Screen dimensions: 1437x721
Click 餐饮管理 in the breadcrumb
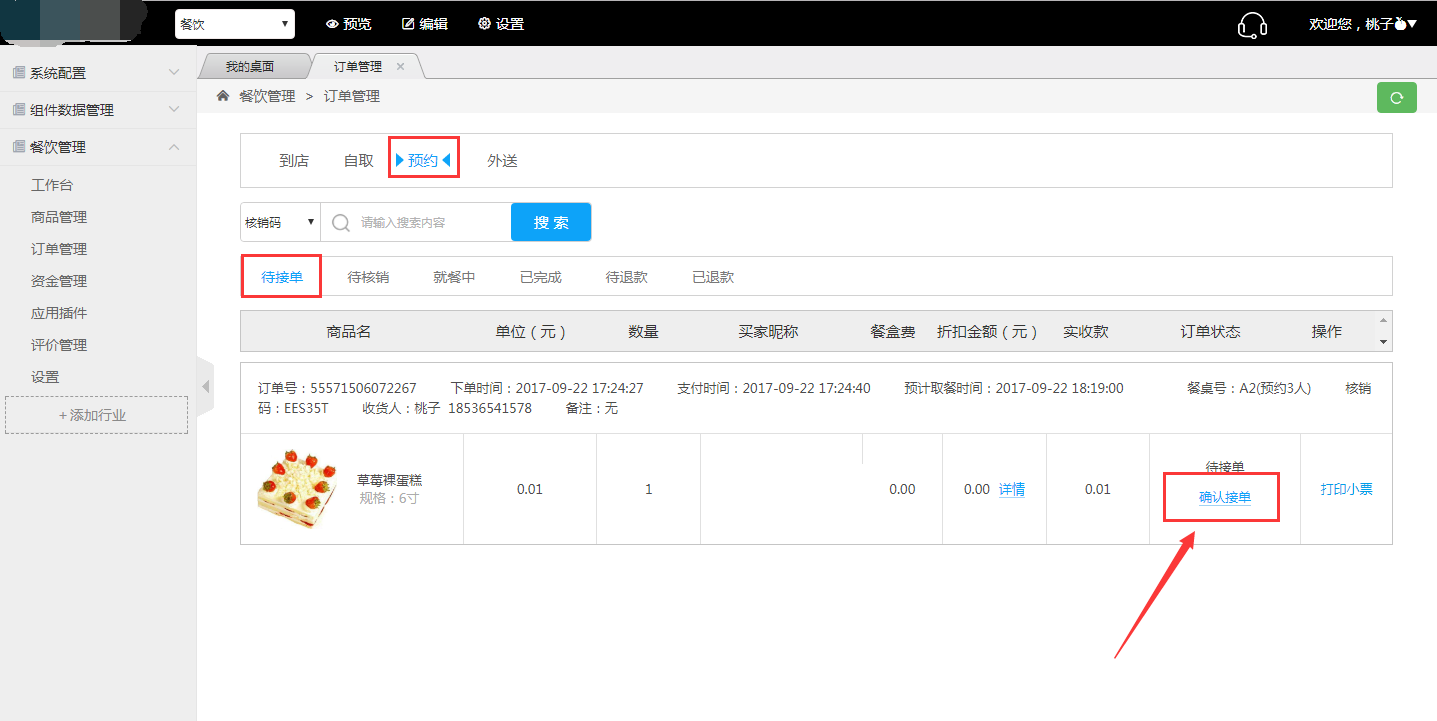(267, 96)
